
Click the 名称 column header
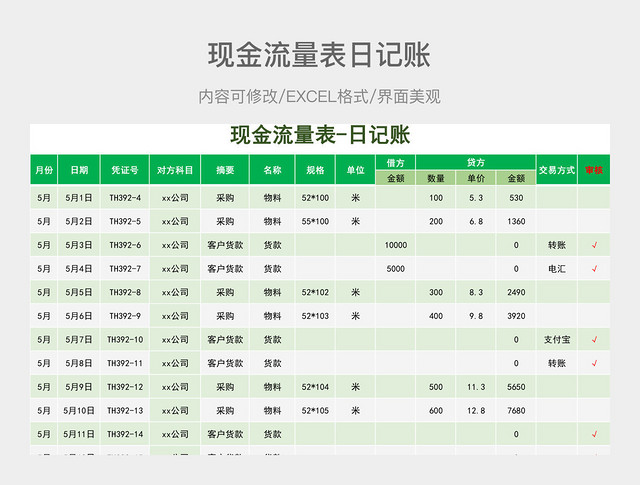point(272,169)
